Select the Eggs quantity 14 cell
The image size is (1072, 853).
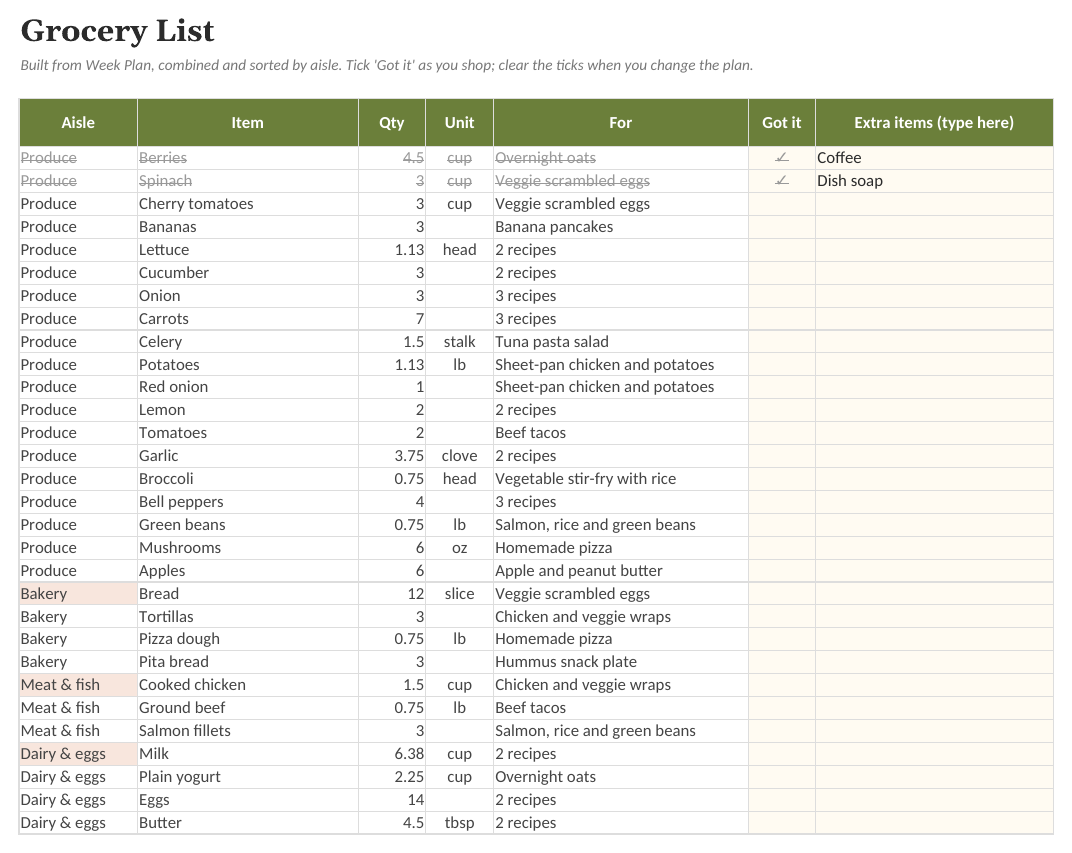392,800
